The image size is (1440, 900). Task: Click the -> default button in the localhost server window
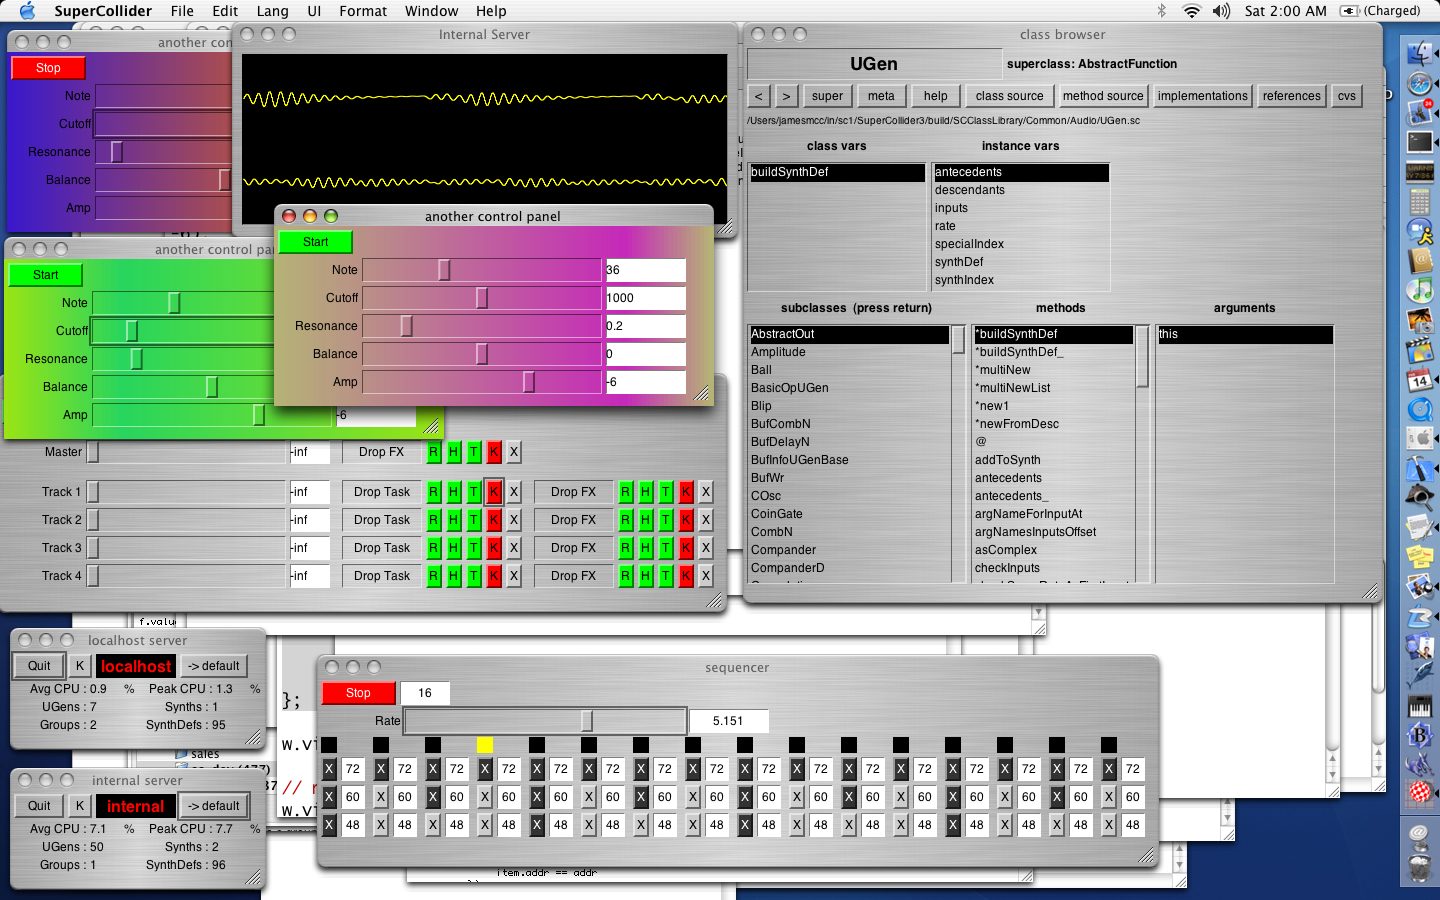(213, 665)
